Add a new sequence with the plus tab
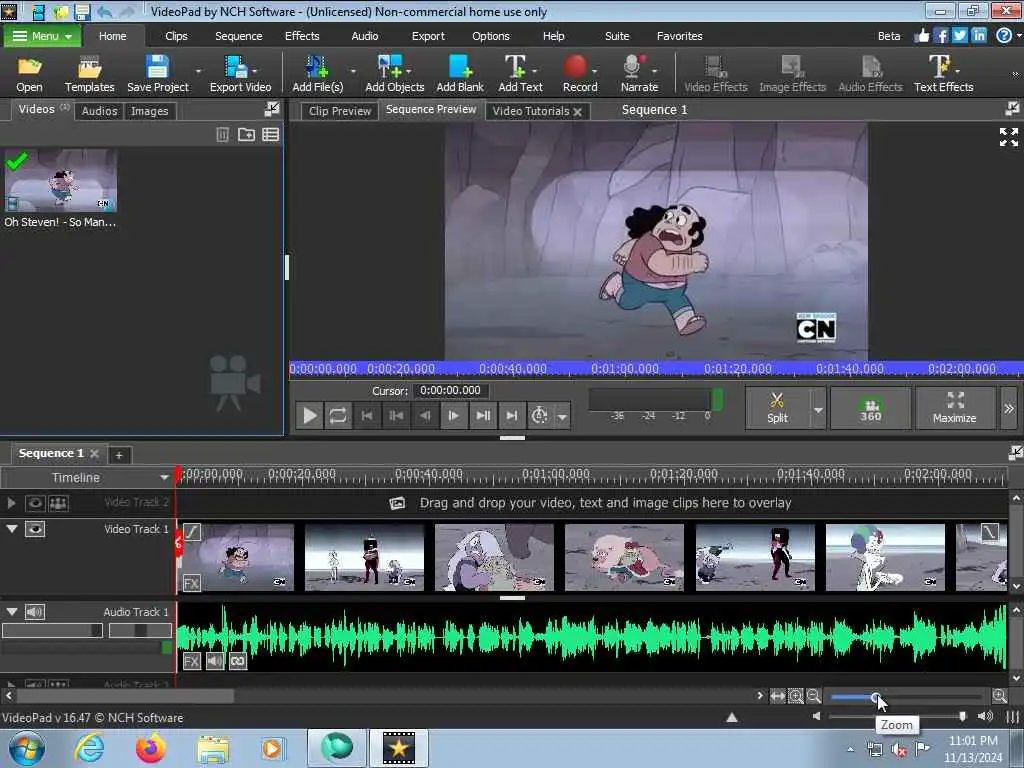Viewport: 1024px width, 768px height. point(119,455)
